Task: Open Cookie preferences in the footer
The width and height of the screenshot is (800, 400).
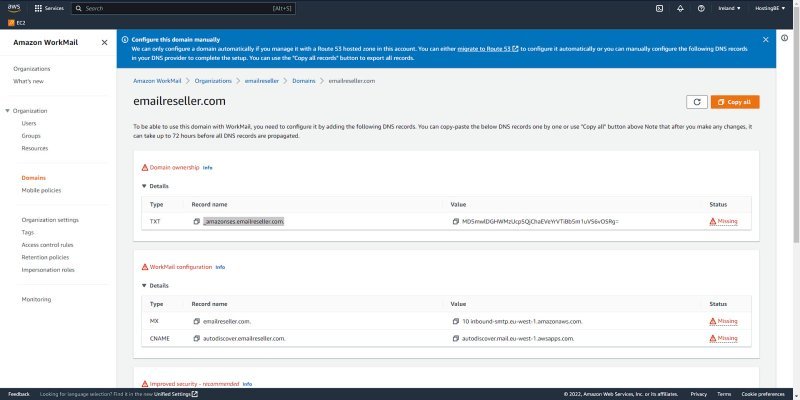Action: click(x=763, y=394)
